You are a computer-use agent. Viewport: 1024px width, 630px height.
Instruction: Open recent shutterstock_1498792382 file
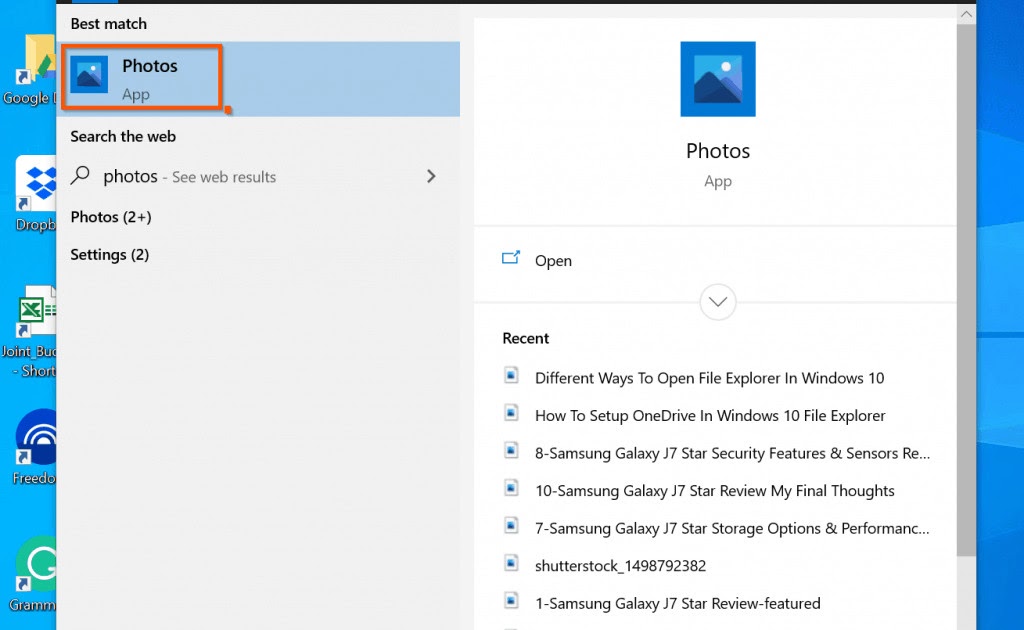point(620,566)
